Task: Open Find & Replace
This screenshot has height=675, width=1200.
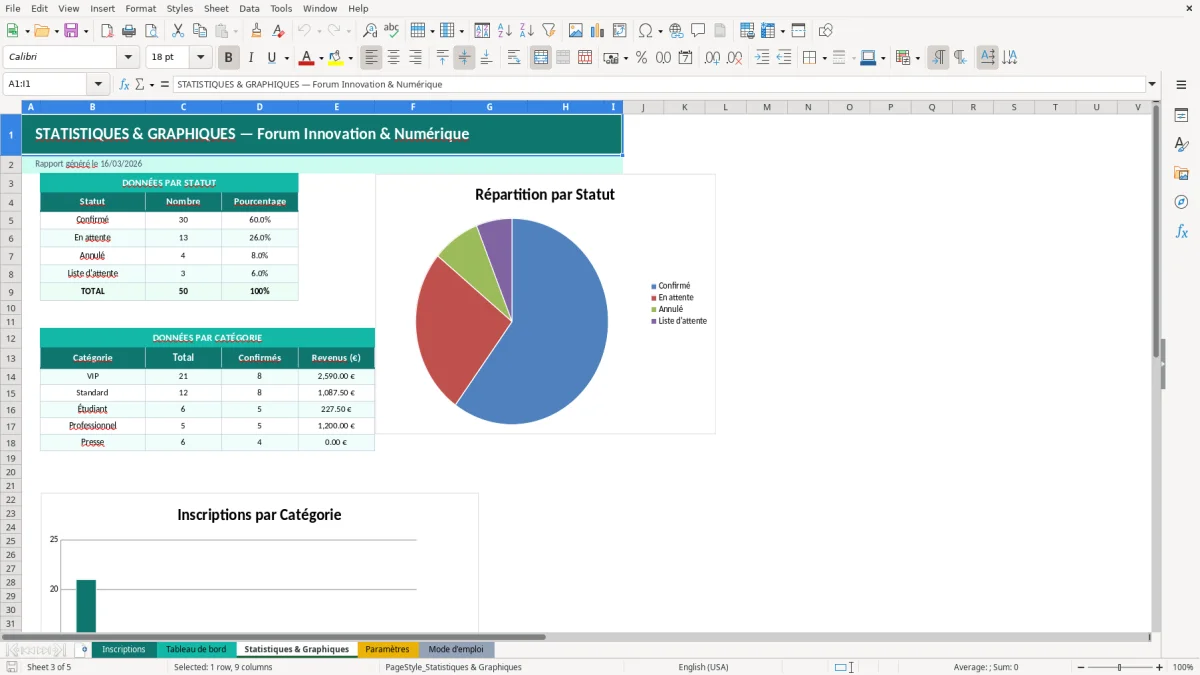Action: [370, 31]
